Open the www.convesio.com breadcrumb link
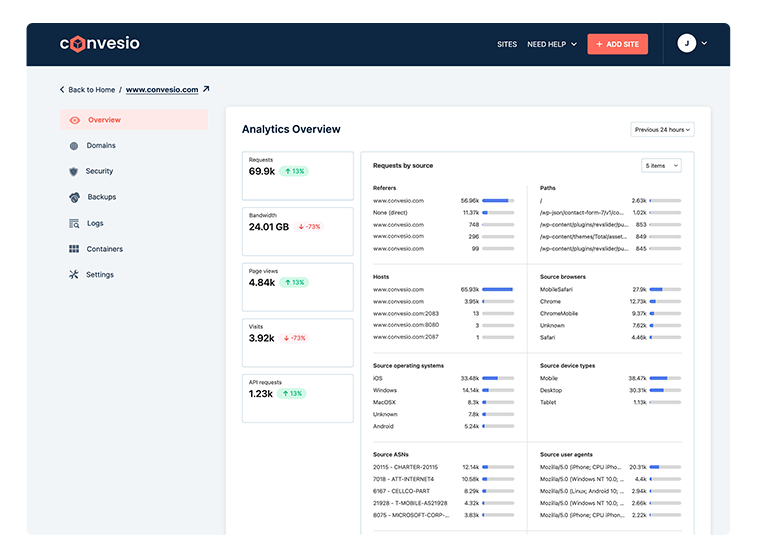758x554 pixels. 162,89
